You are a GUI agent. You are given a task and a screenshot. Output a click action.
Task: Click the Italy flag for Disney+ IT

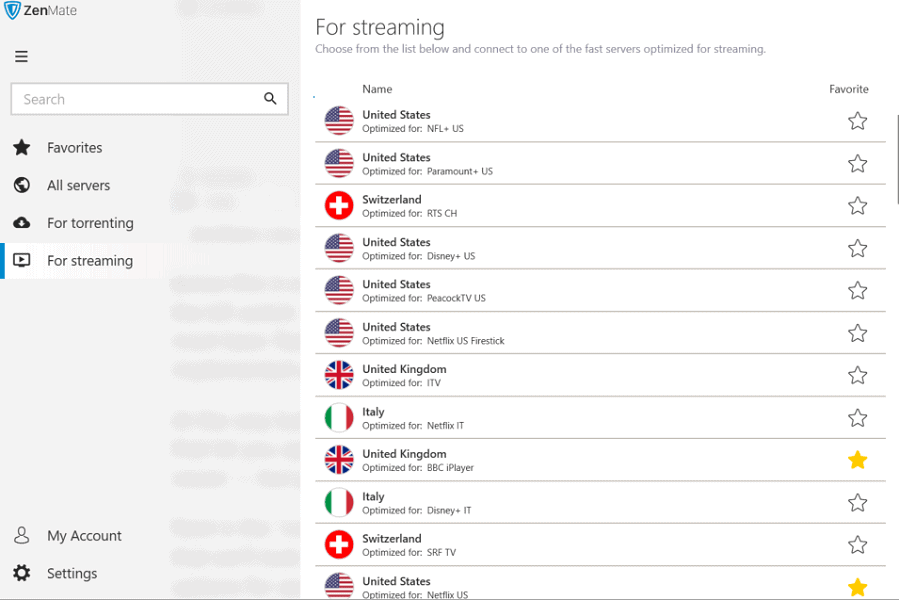(339, 502)
